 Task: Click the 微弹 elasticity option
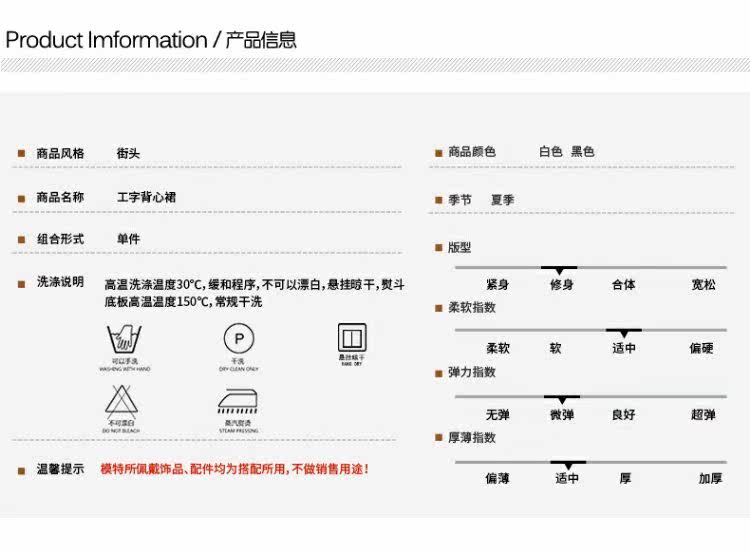[562, 414]
